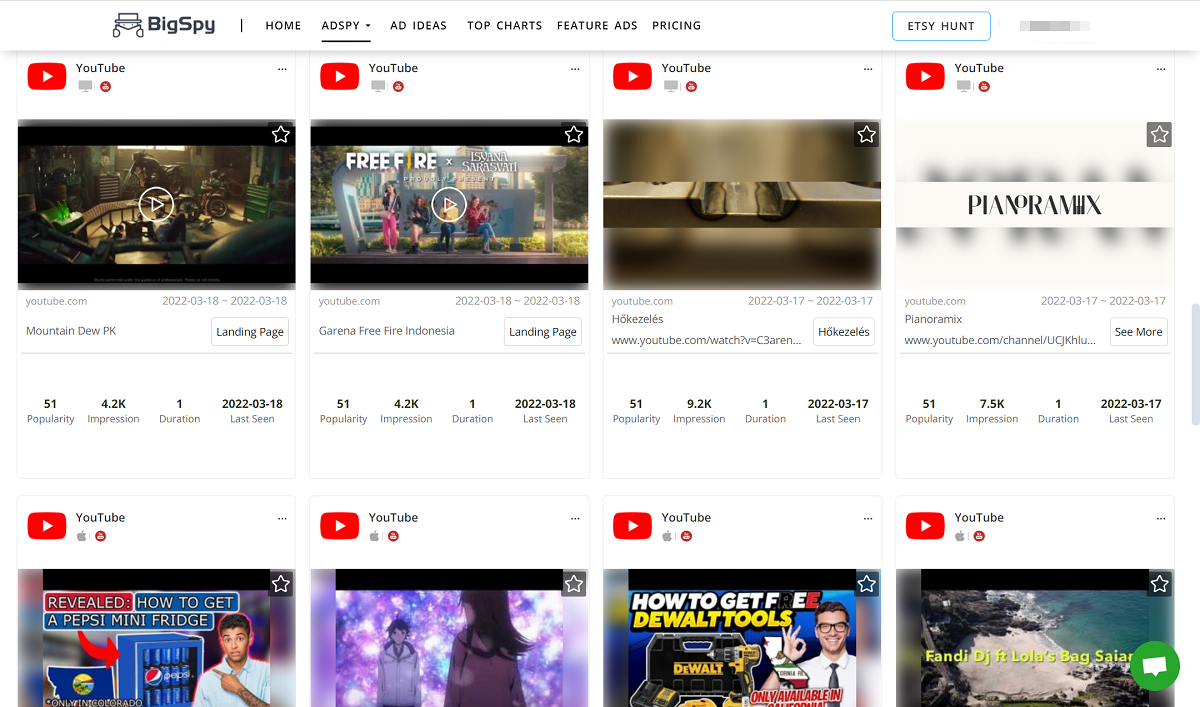Click 7.5K impression value on Pianoramix

pyautogui.click(x=992, y=404)
